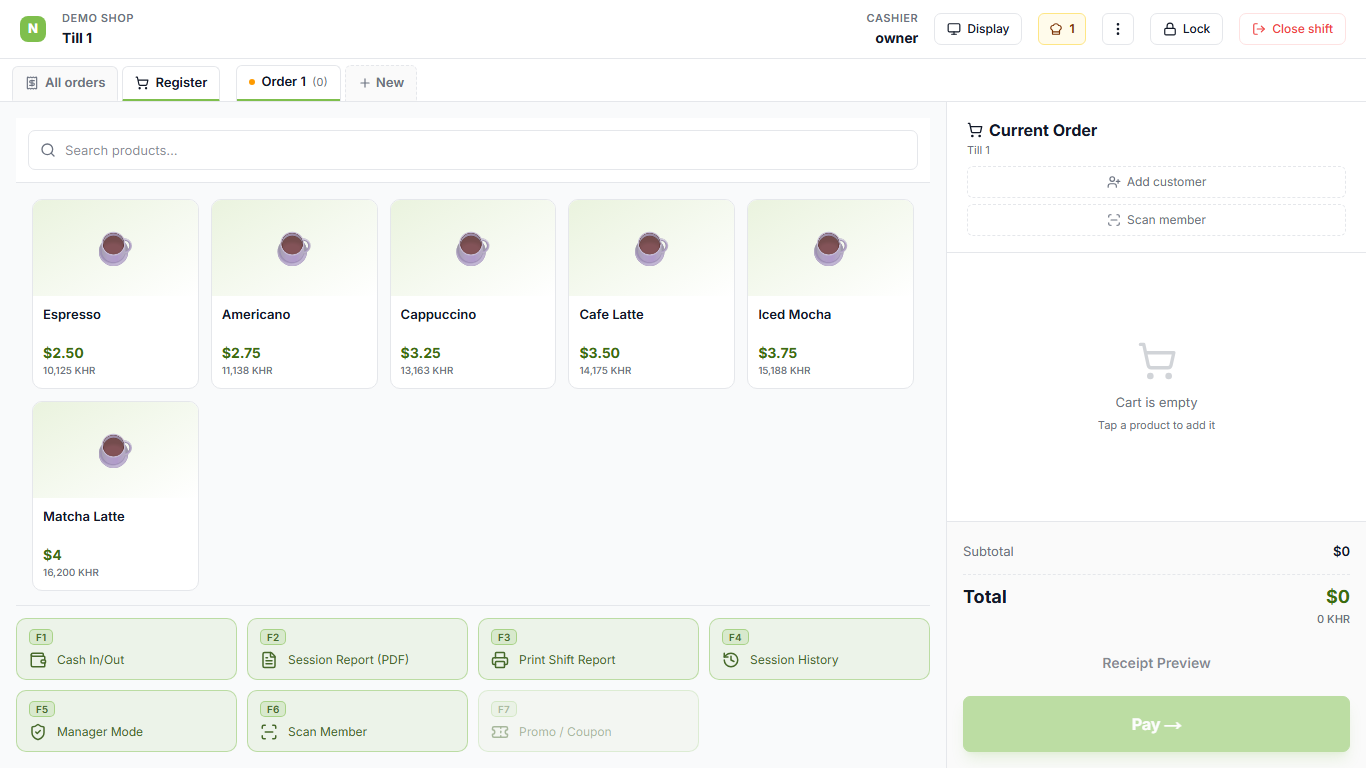This screenshot has width=1366, height=768.
Task: Click the Cappuccino $3.25 price
Action: click(x=421, y=353)
